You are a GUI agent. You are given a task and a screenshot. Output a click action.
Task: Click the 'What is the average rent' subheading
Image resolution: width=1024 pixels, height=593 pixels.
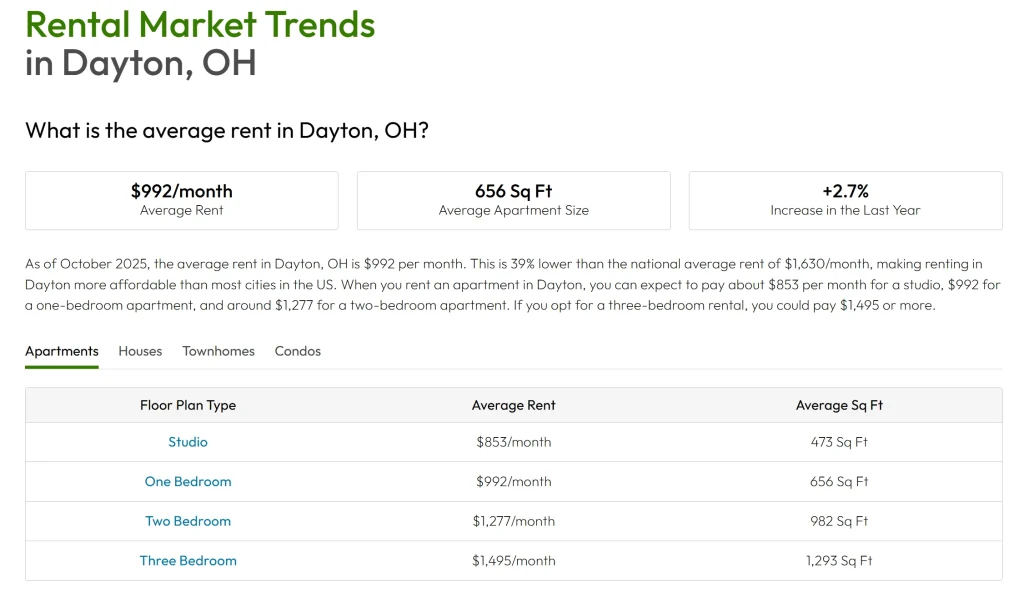coord(227,131)
